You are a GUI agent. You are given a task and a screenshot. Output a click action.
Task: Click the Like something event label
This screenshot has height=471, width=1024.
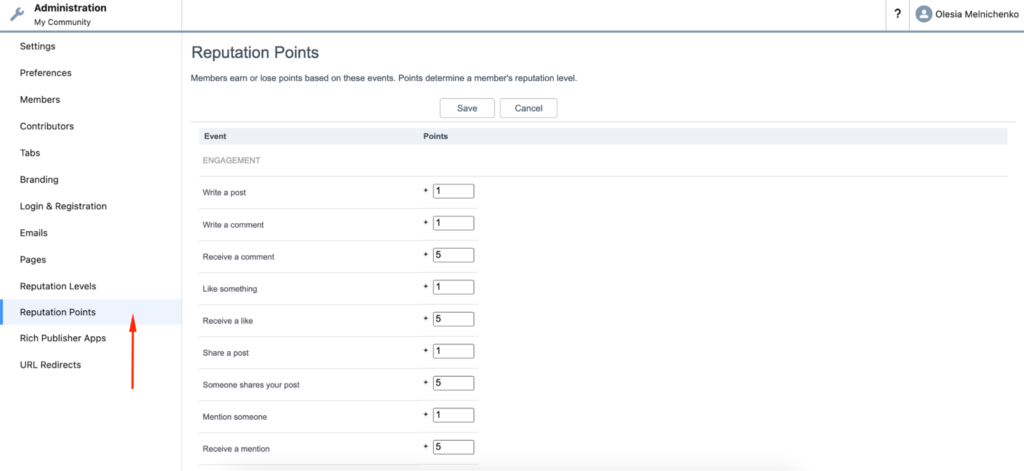coord(230,289)
